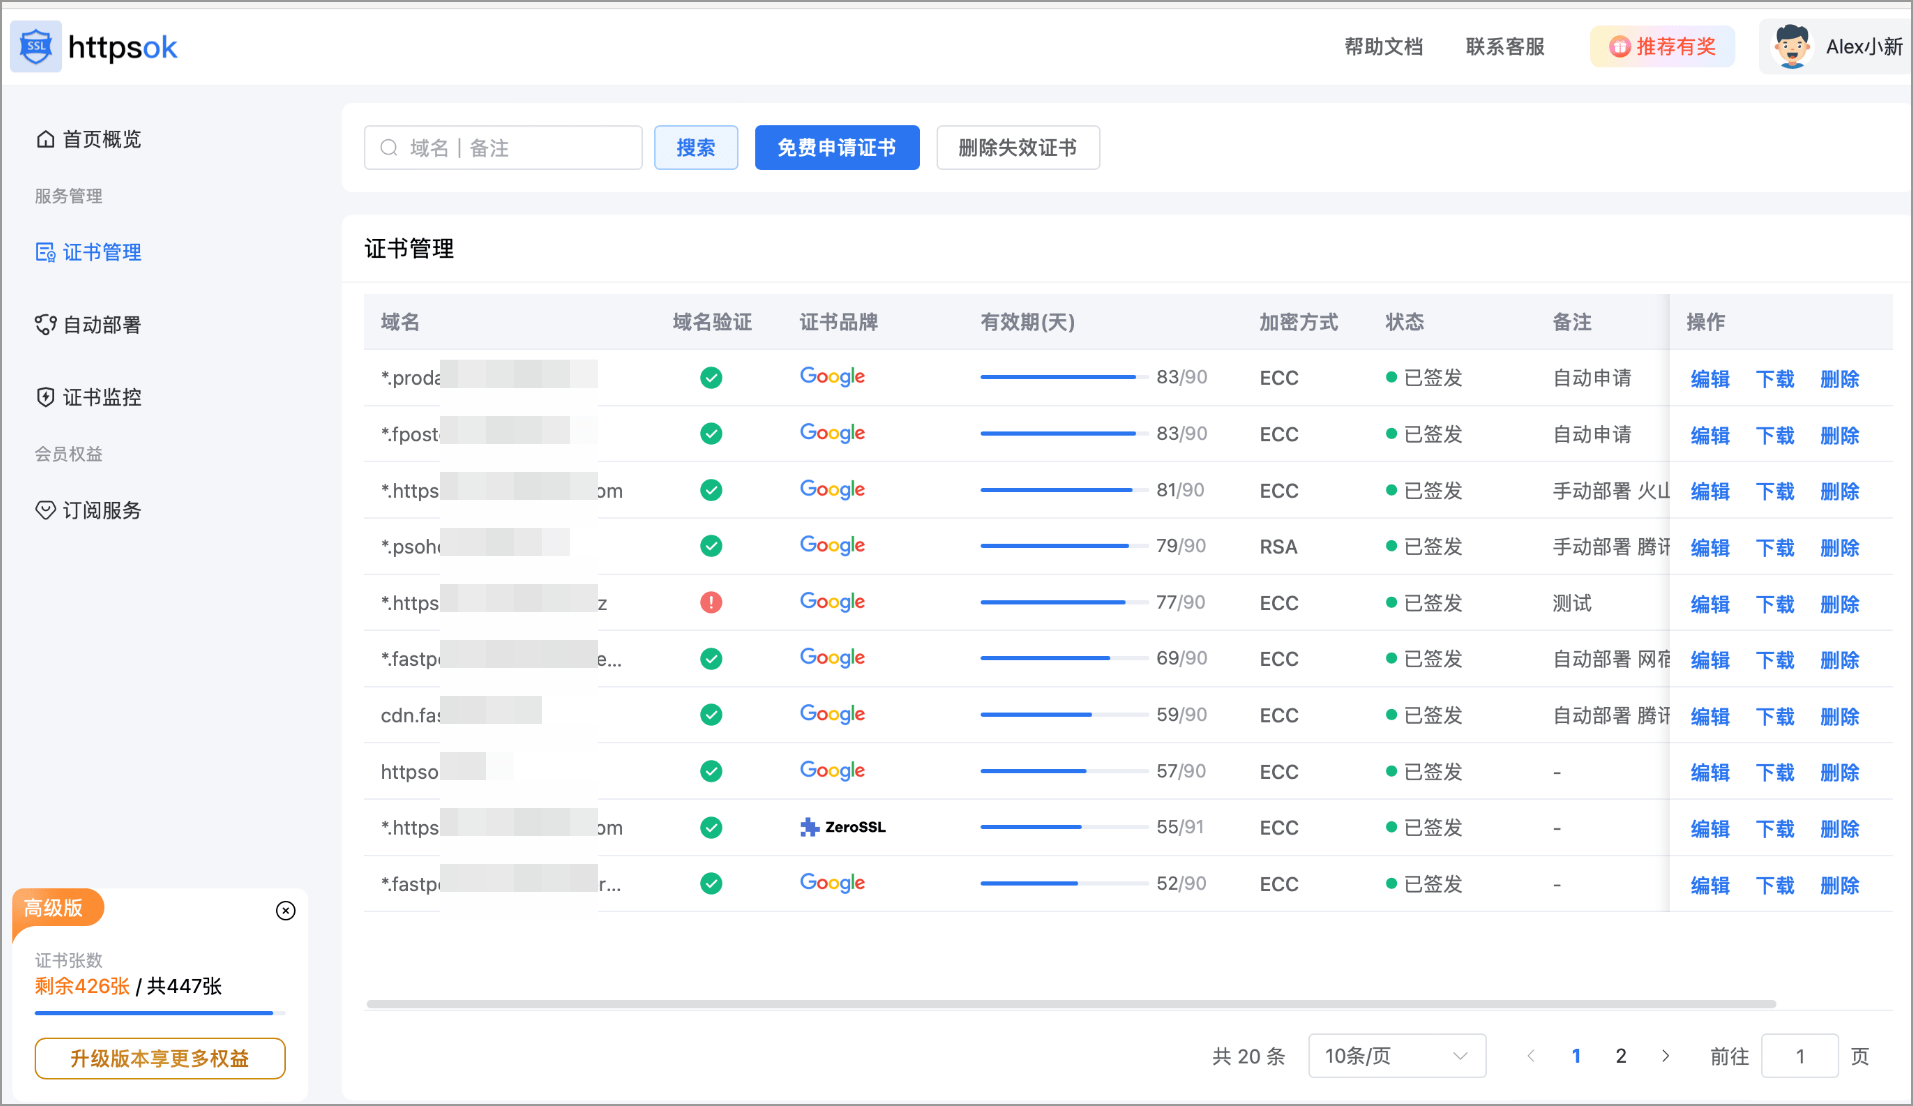The width and height of the screenshot is (1913, 1106).
Task: Click 编辑 in 52/90 row
Action: point(1710,886)
